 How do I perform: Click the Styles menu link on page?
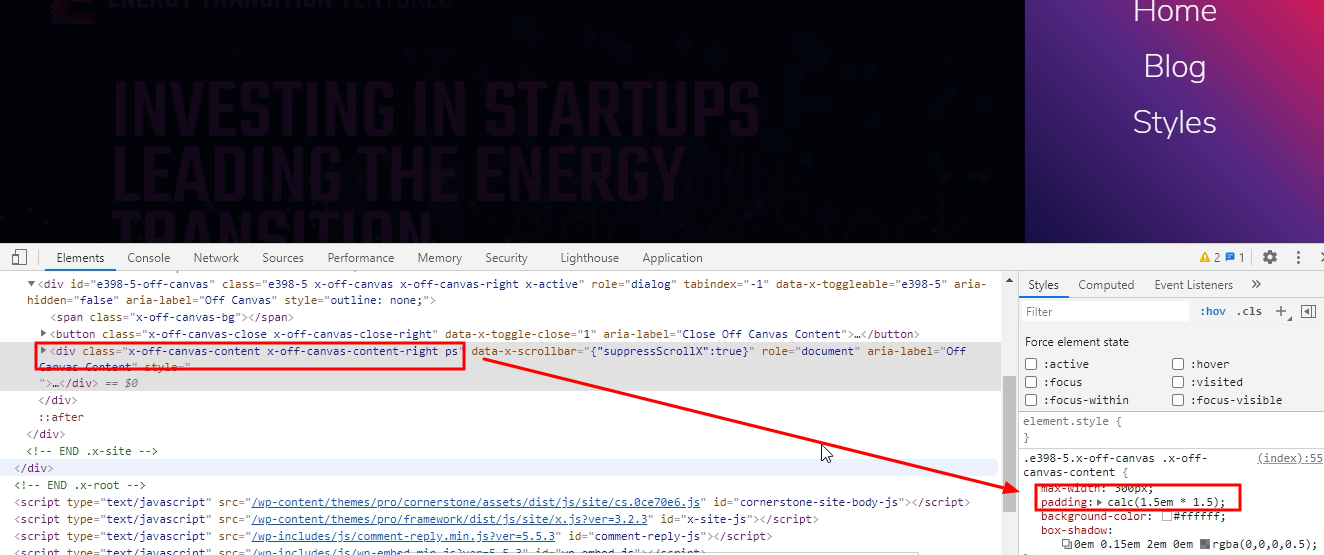(1174, 123)
